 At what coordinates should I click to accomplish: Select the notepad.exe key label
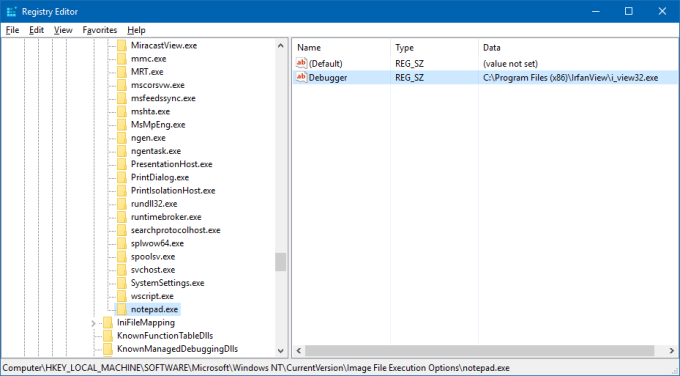pyautogui.click(x=154, y=309)
